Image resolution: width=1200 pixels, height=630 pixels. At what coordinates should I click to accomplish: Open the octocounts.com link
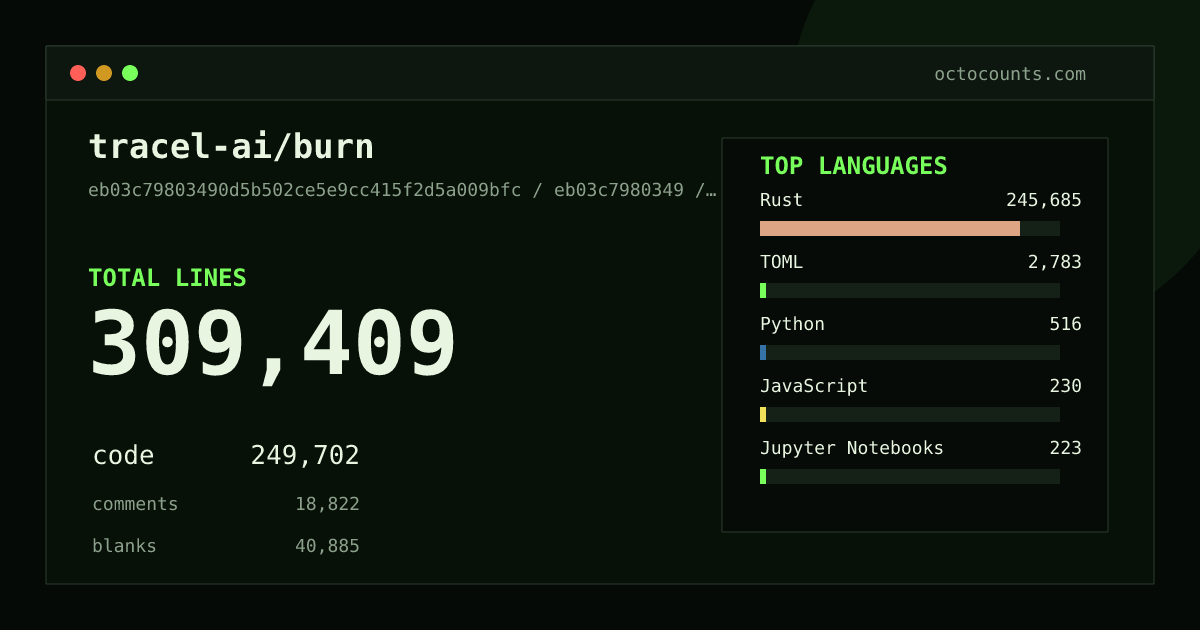[x=1010, y=74]
